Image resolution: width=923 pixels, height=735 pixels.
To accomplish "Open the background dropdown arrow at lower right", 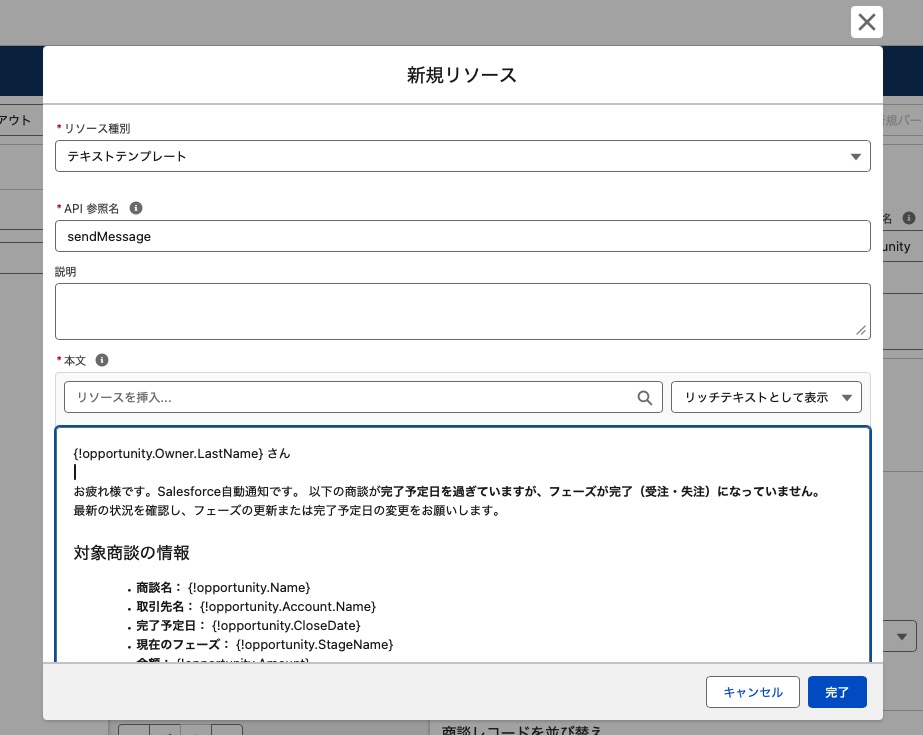I will click(x=901, y=636).
